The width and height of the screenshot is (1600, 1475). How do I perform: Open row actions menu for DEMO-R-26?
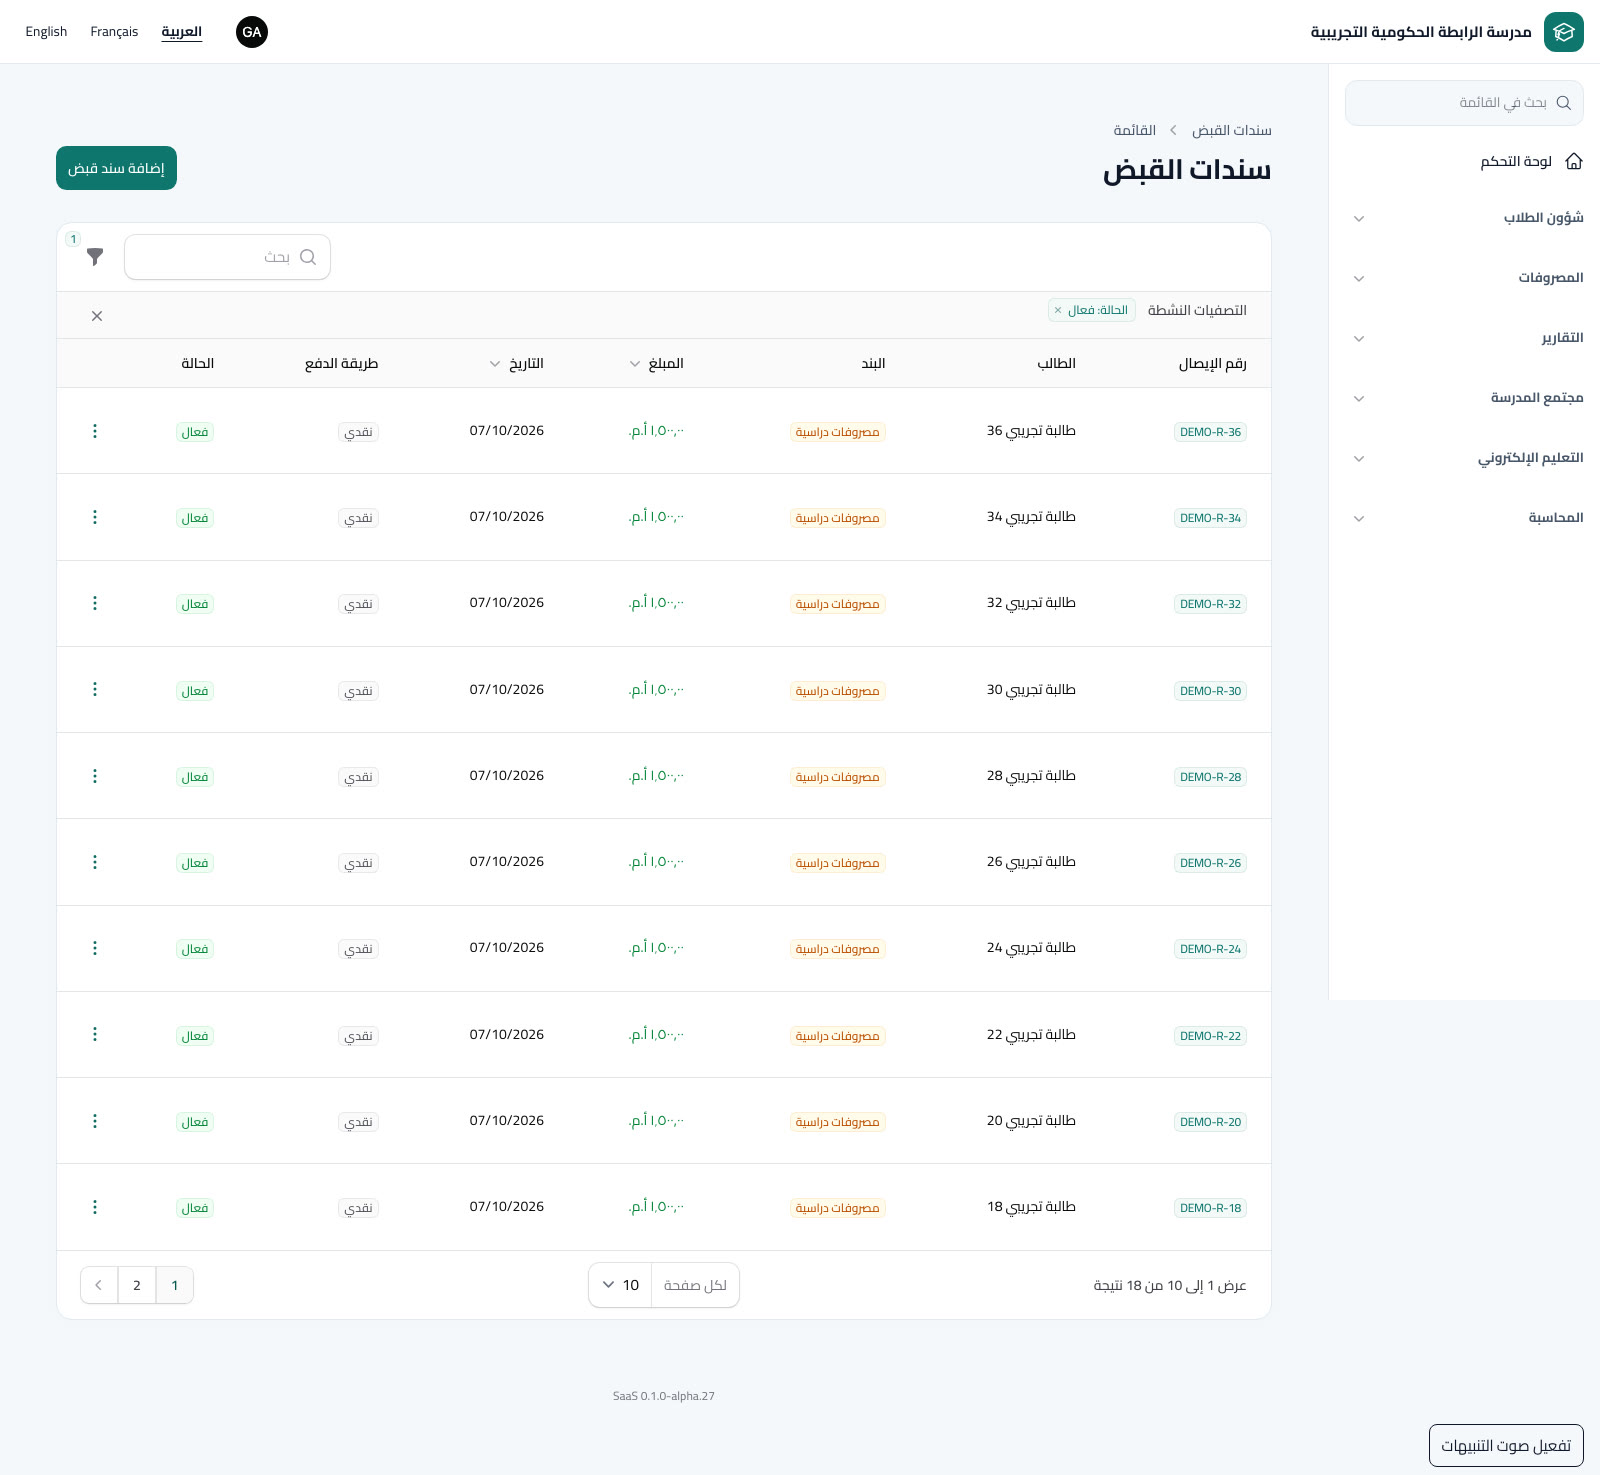click(x=95, y=862)
